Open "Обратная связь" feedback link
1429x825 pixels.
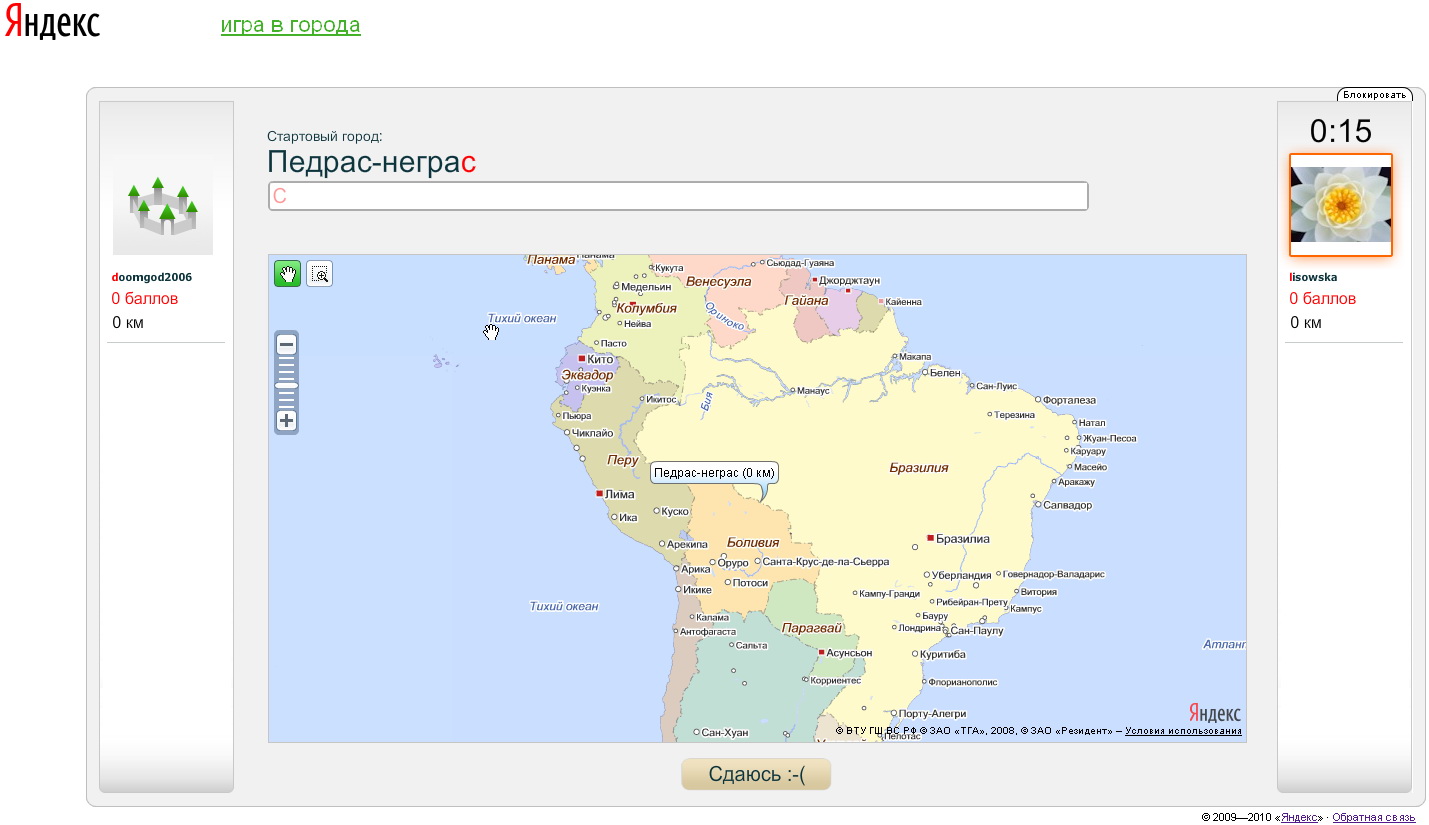(1373, 817)
